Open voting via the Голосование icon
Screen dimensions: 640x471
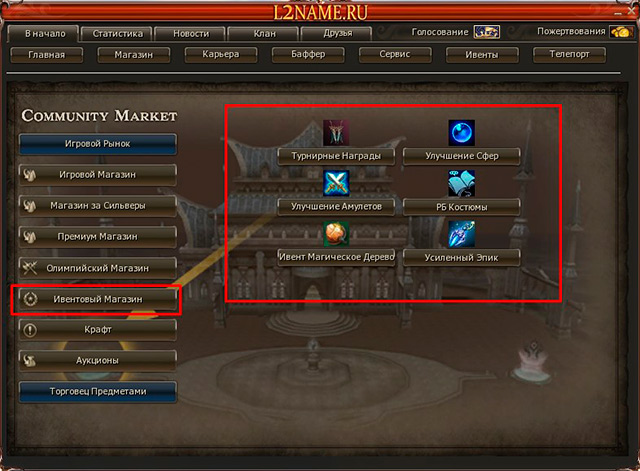click(x=487, y=32)
